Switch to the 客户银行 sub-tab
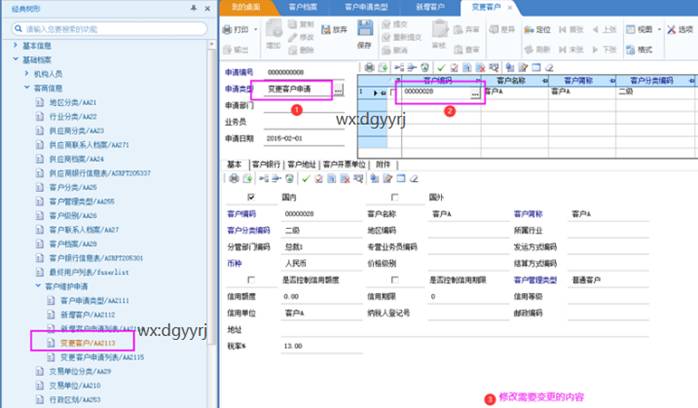Viewport: 698px width, 408px height. (266, 162)
